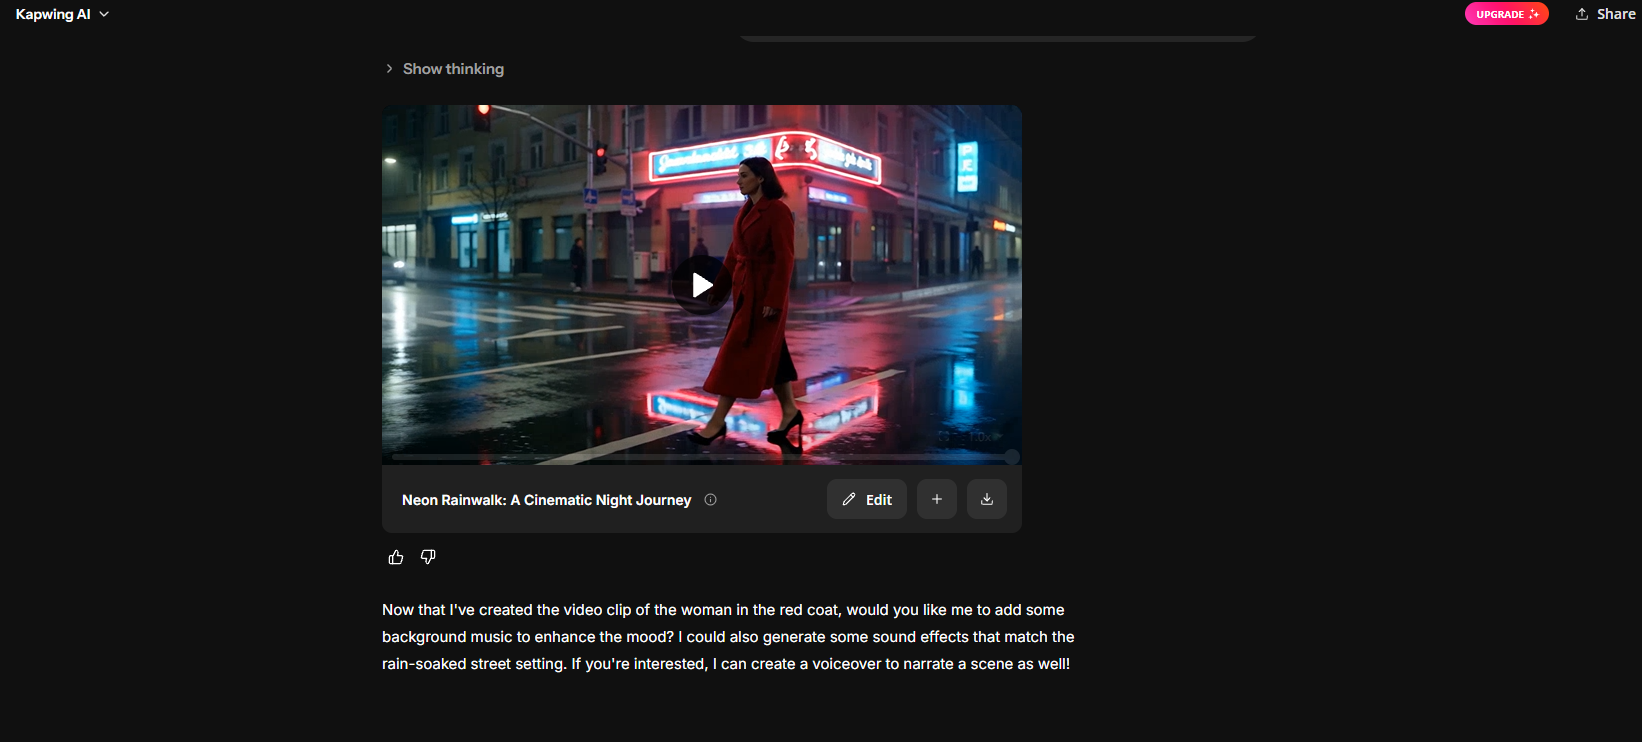
Task: Click the chevron arrow beside Show thinking
Action: [x=389, y=69]
